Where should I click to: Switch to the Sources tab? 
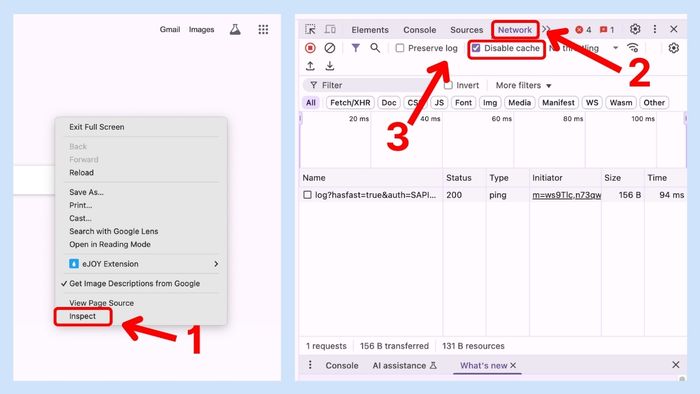coord(467,30)
